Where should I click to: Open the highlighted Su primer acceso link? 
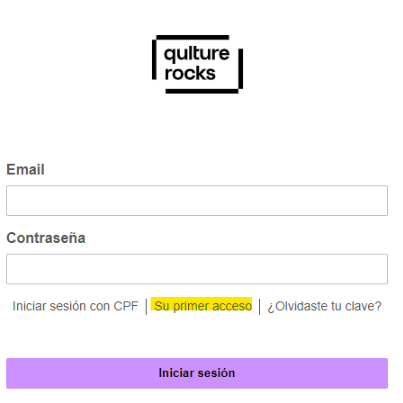(x=203, y=306)
